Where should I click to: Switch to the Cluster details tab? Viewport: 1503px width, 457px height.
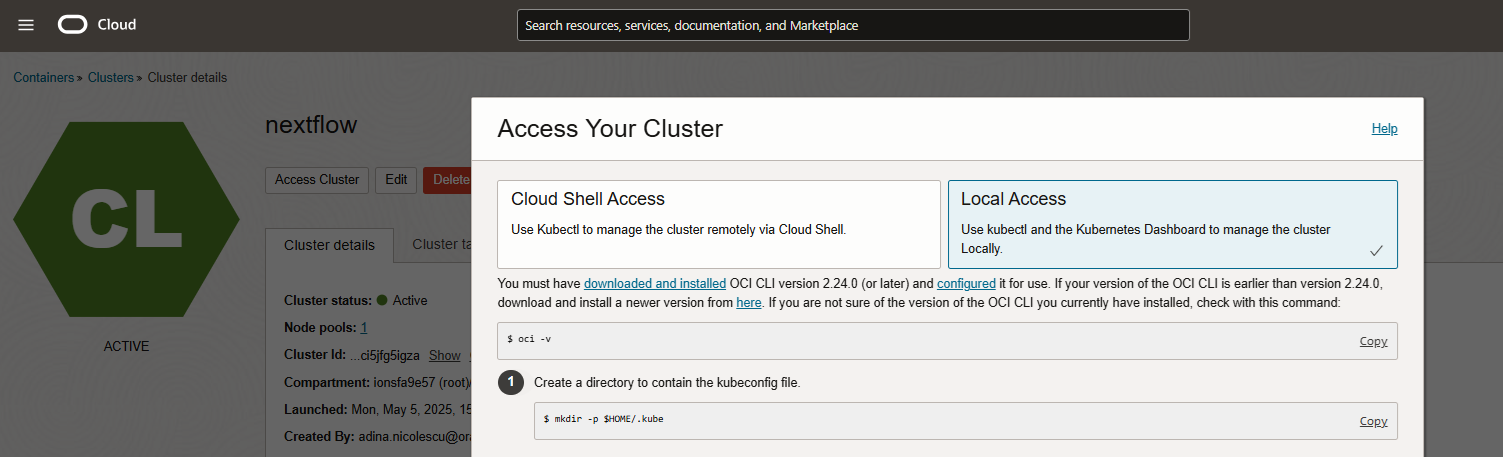[x=329, y=245]
